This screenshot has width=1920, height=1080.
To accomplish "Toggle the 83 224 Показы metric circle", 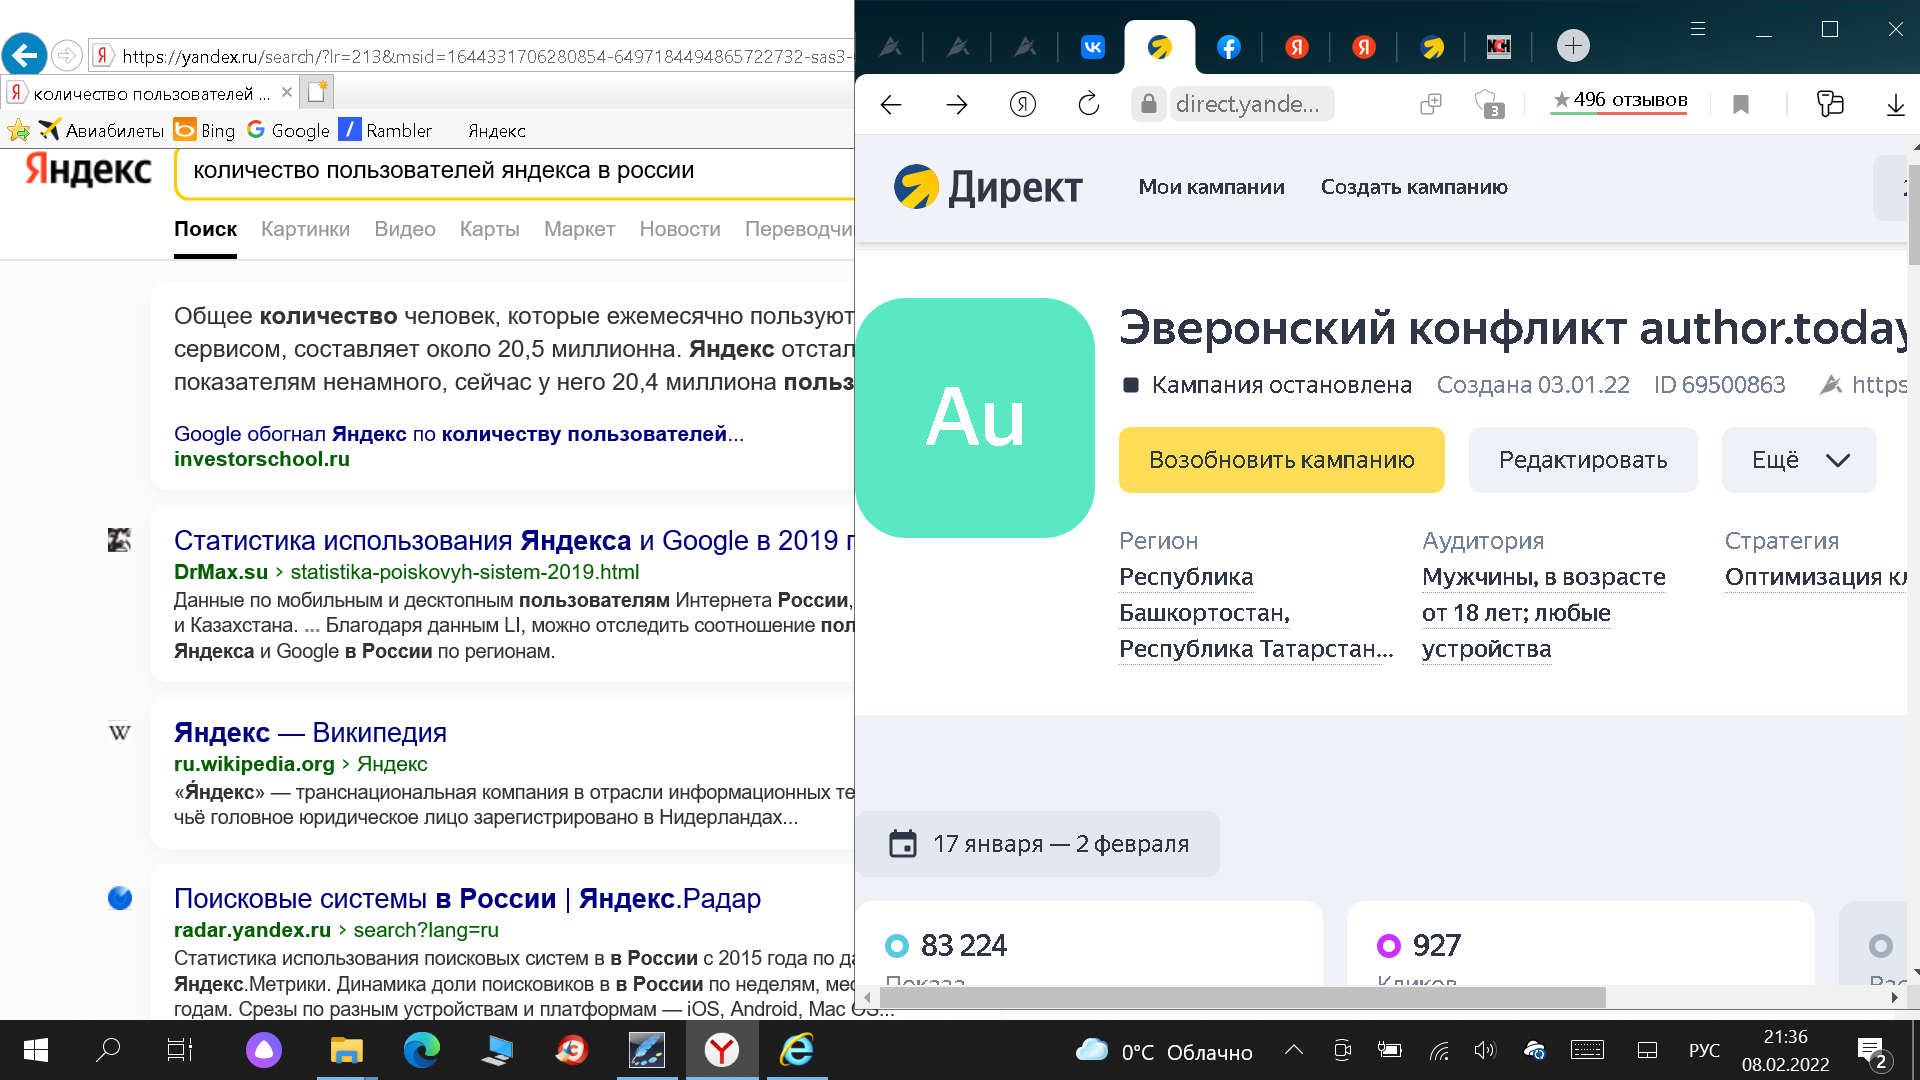I will (x=897, y=946).
